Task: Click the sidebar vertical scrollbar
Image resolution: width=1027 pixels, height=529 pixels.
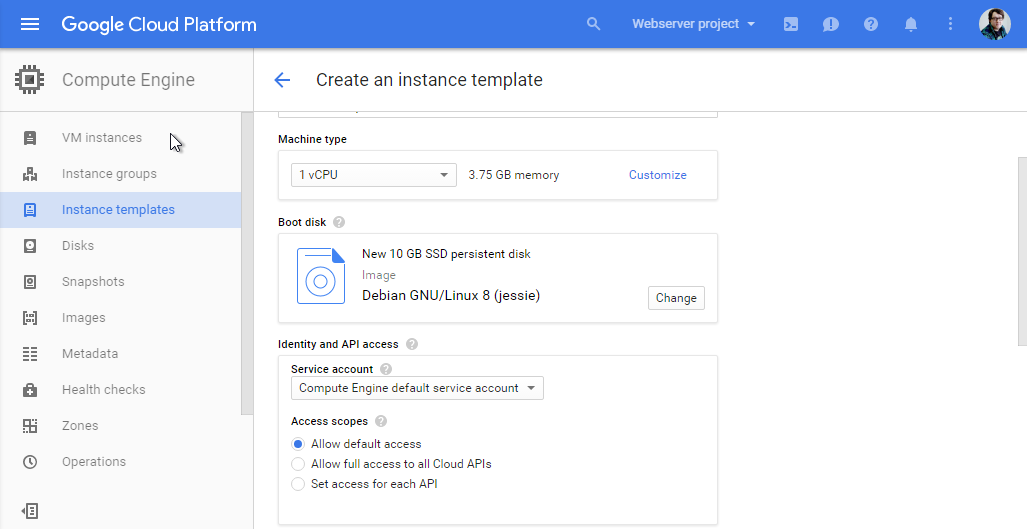Action: (x=247, y=263)
